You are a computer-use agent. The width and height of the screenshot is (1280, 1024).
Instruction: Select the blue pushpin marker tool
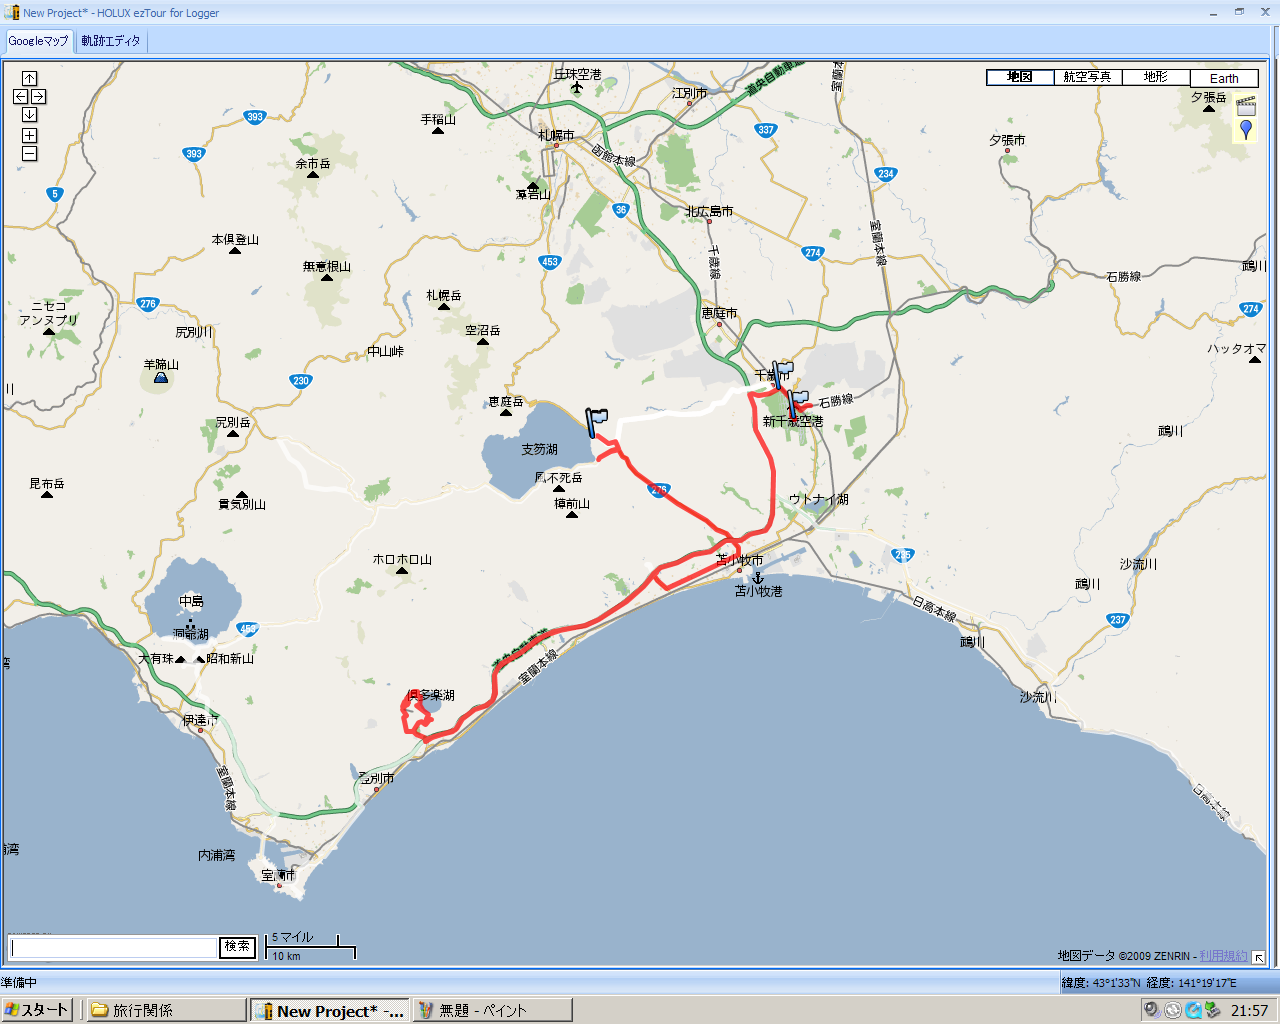tap(1246, 129)
